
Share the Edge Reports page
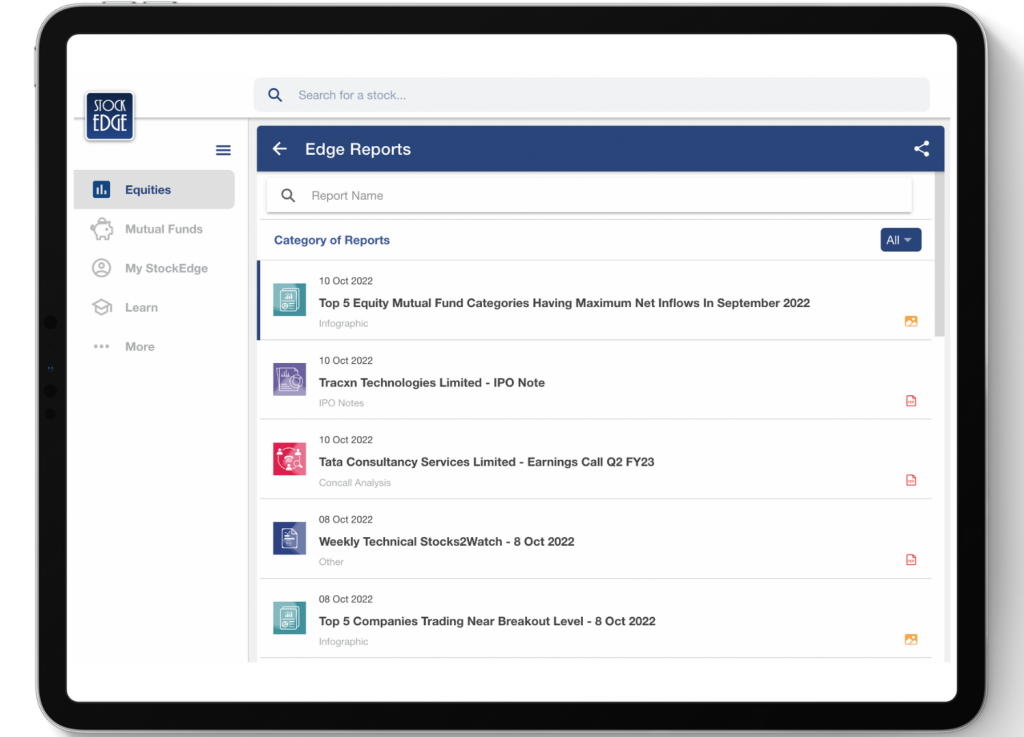[921, 149]
